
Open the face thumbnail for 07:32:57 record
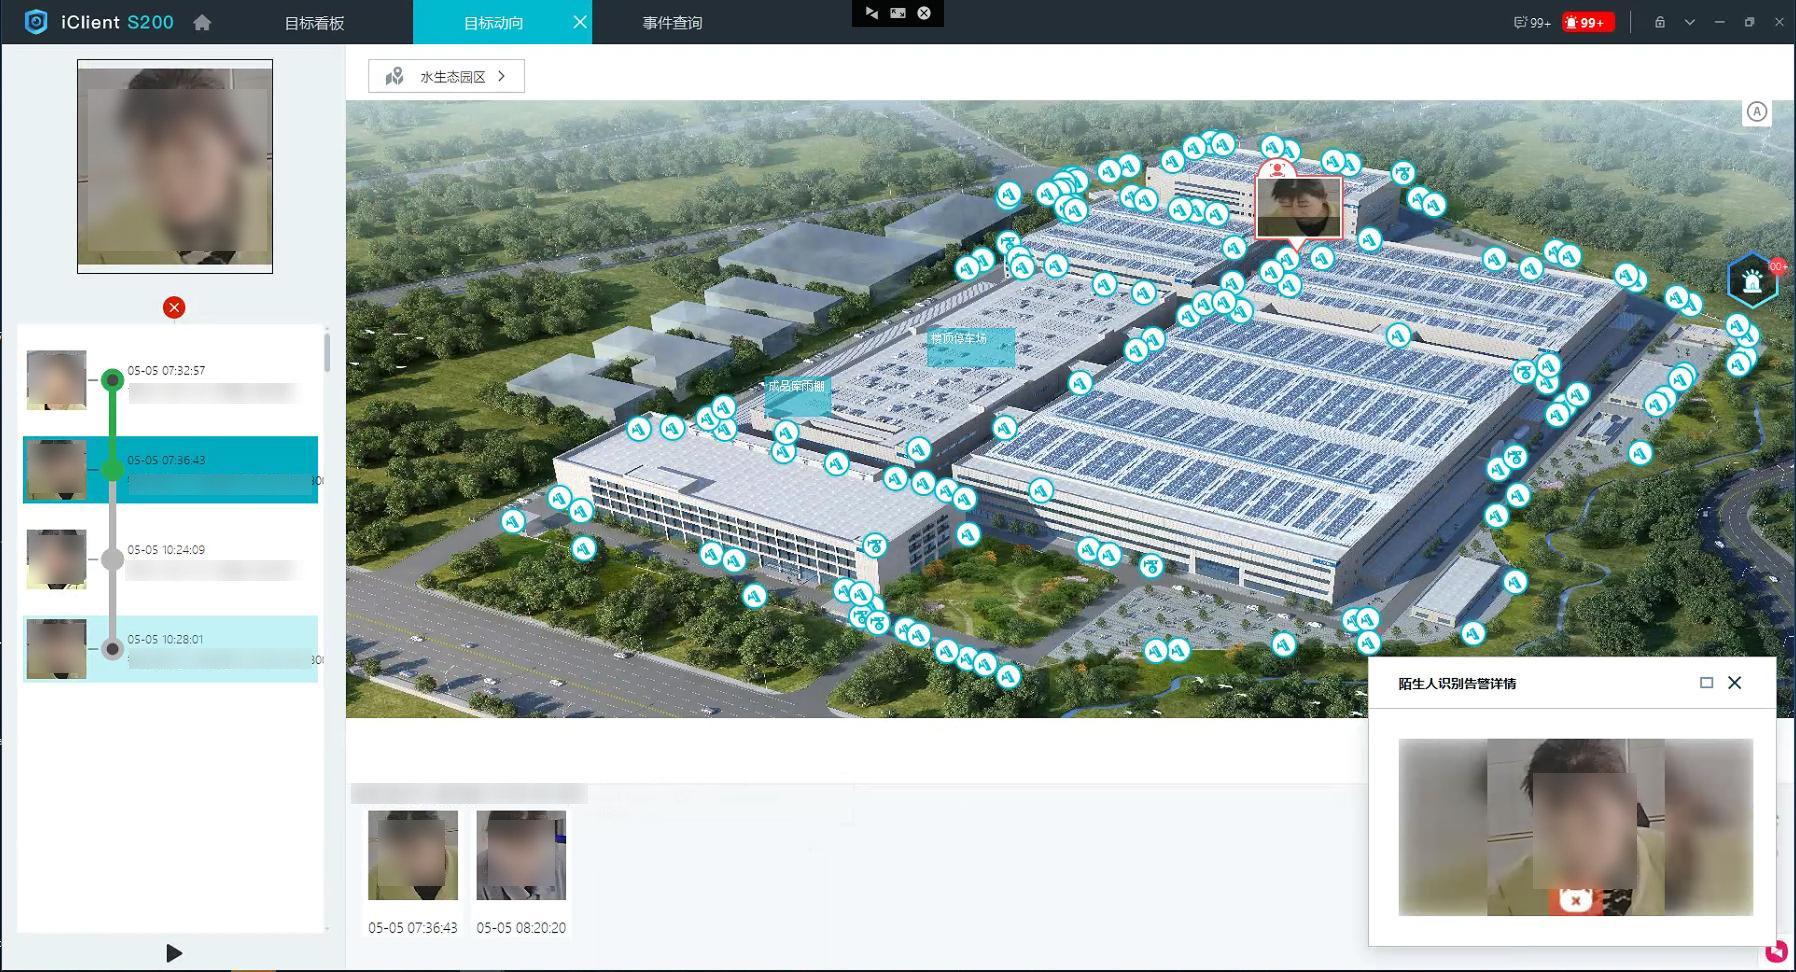[56, 380]
